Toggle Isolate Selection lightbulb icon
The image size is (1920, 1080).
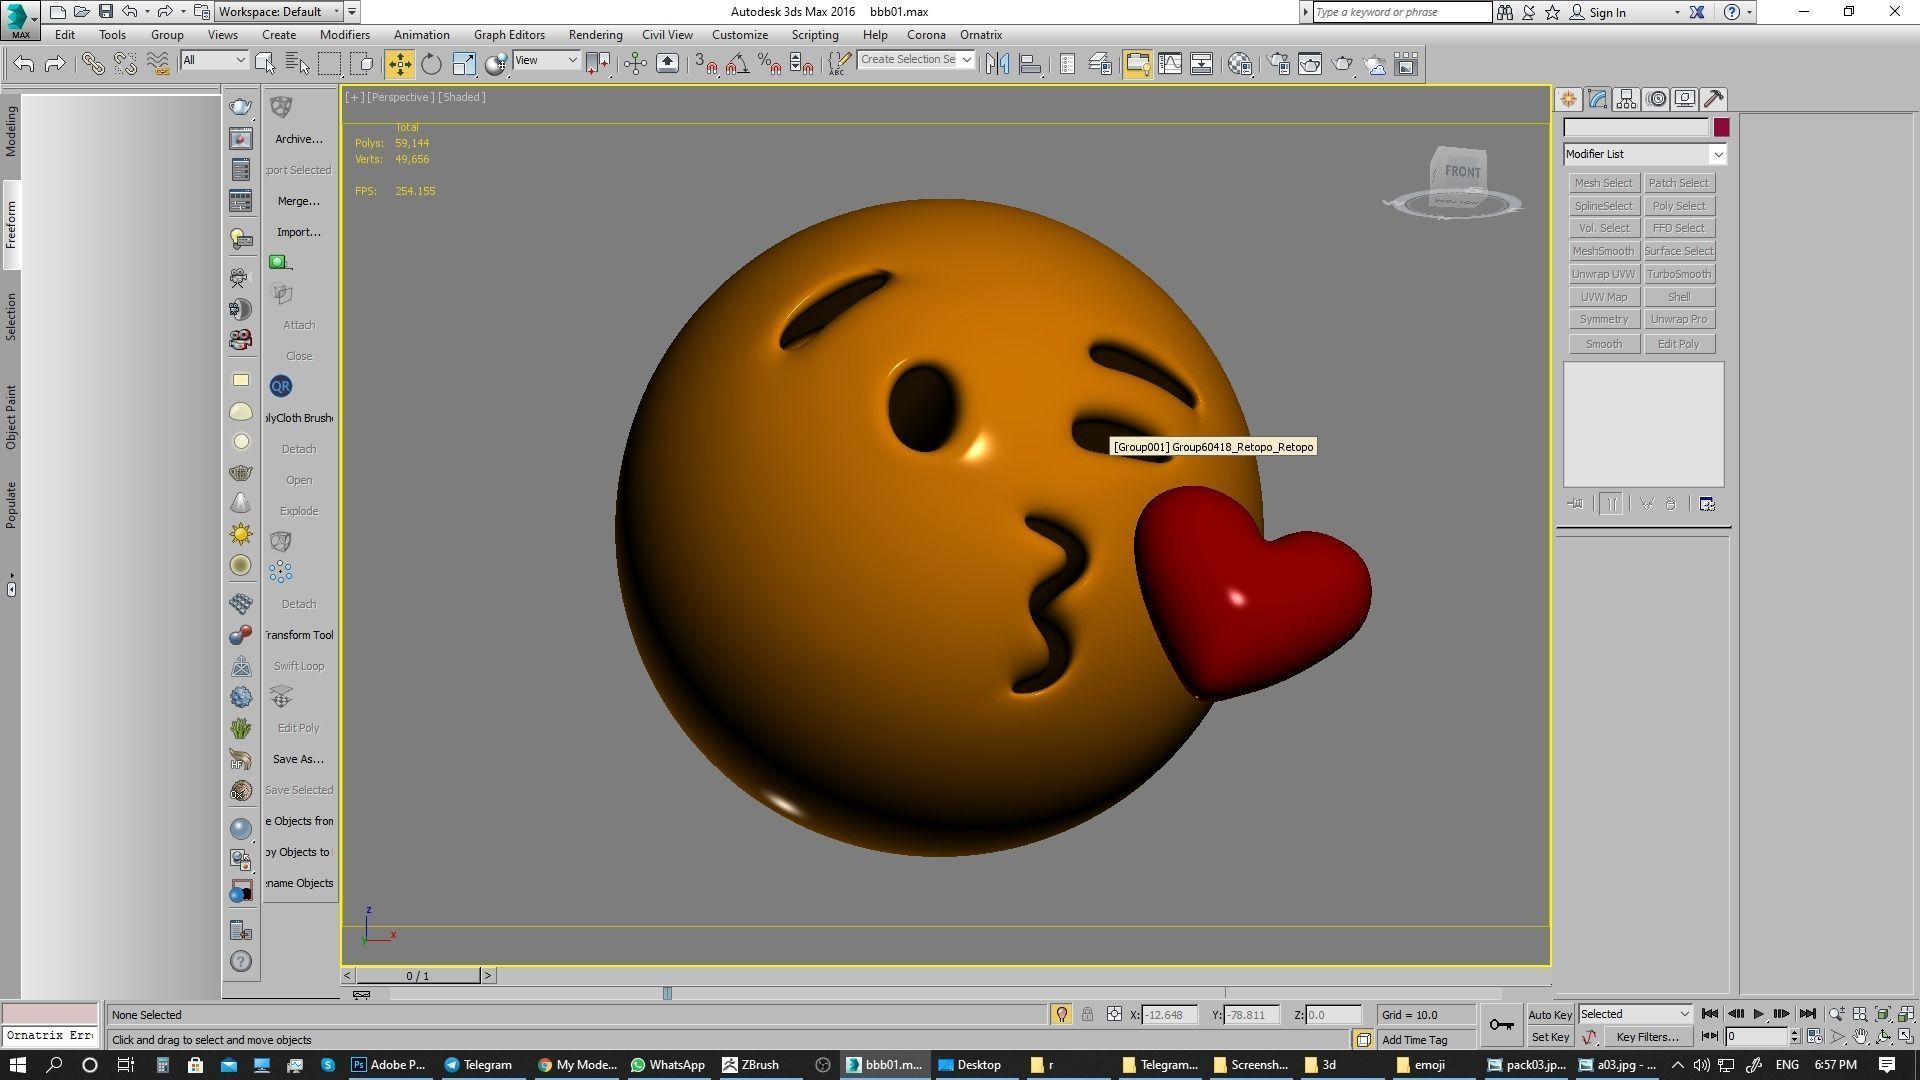pos(1062,1015)
